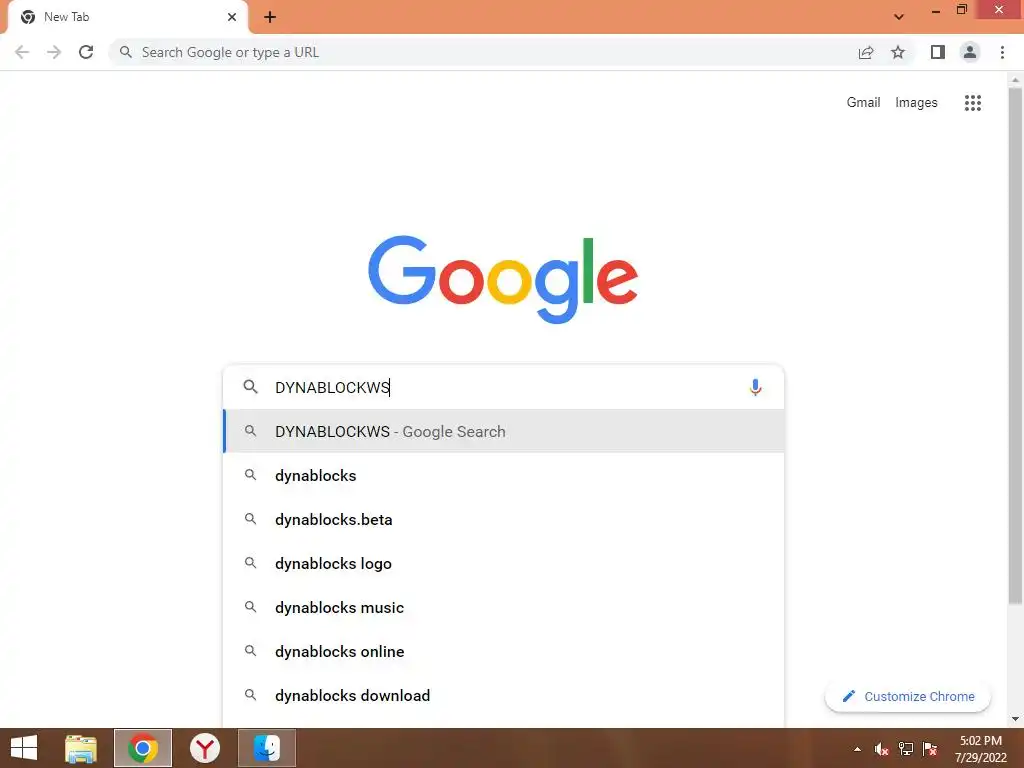Open the network tray icon

click(x=906, y=749)
